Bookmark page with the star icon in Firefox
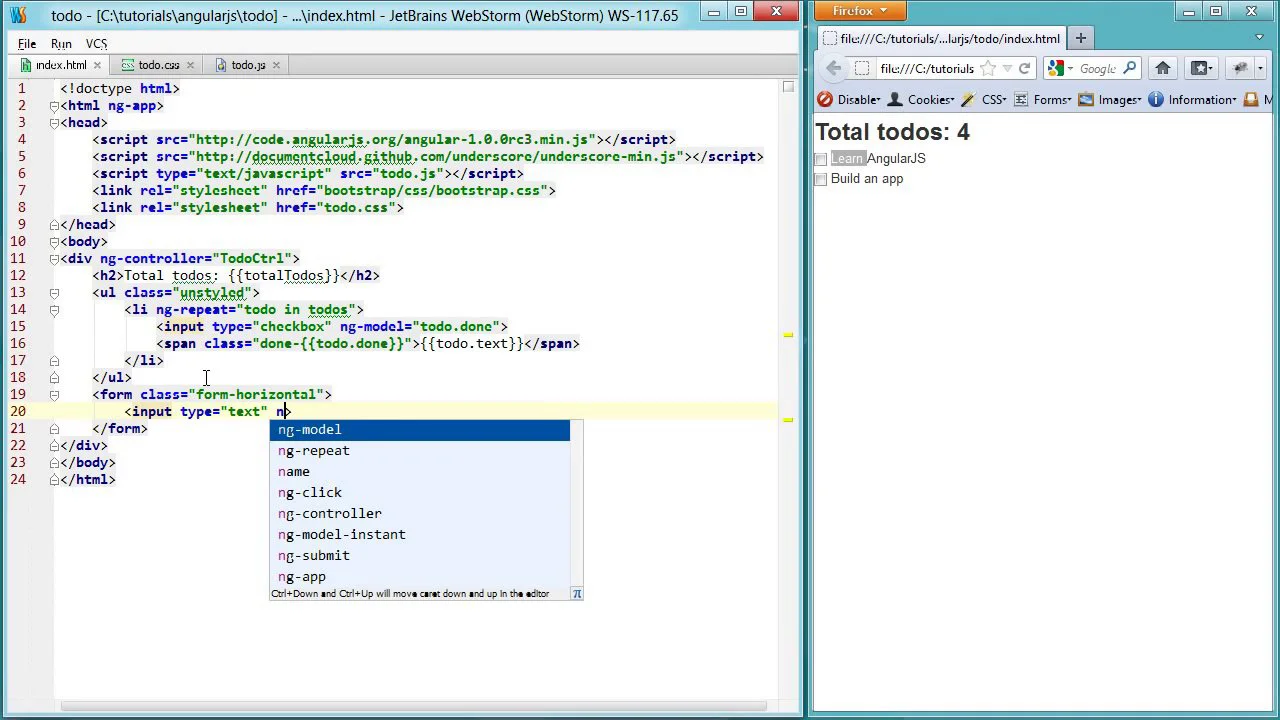This screenshot has width=1280, height=720. coord(988,68)
